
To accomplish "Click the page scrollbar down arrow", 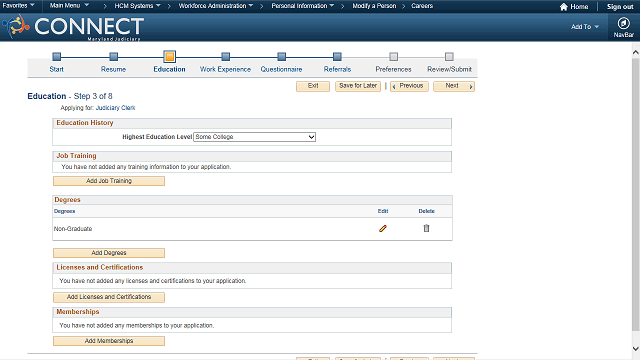I will tap(636, 349).
